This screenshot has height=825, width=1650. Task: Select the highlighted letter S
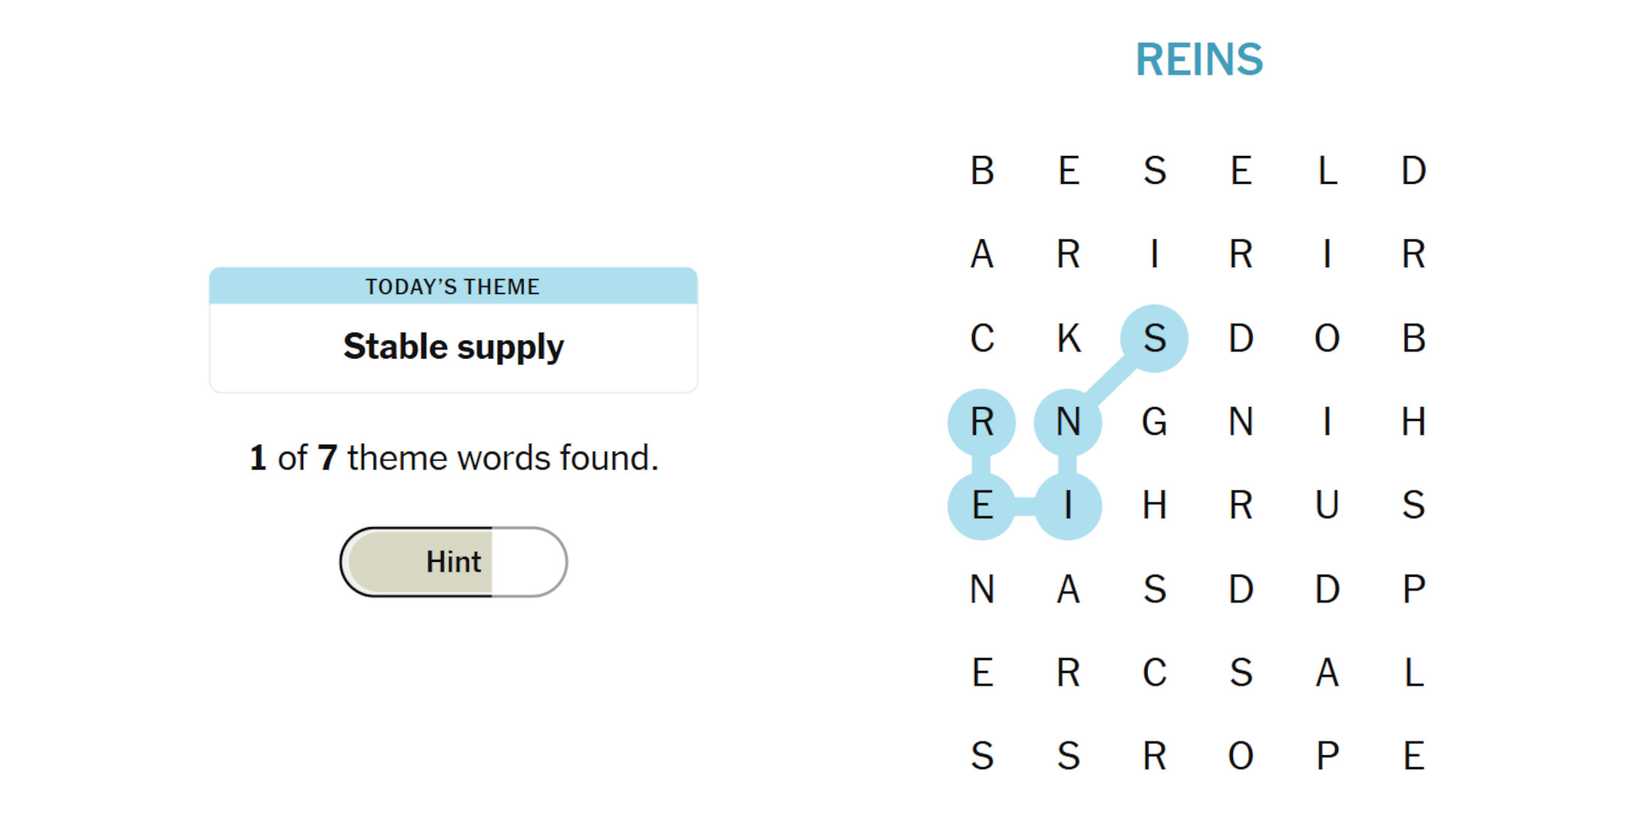point(1154,338)
